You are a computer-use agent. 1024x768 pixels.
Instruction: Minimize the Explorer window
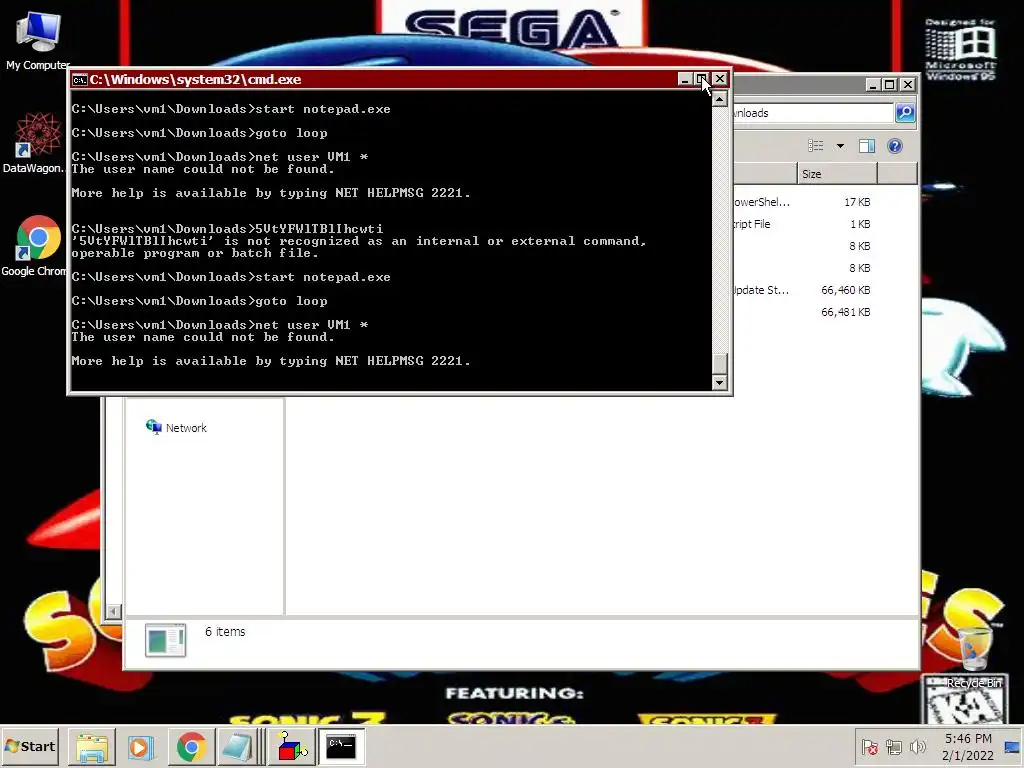pos(873,84)
